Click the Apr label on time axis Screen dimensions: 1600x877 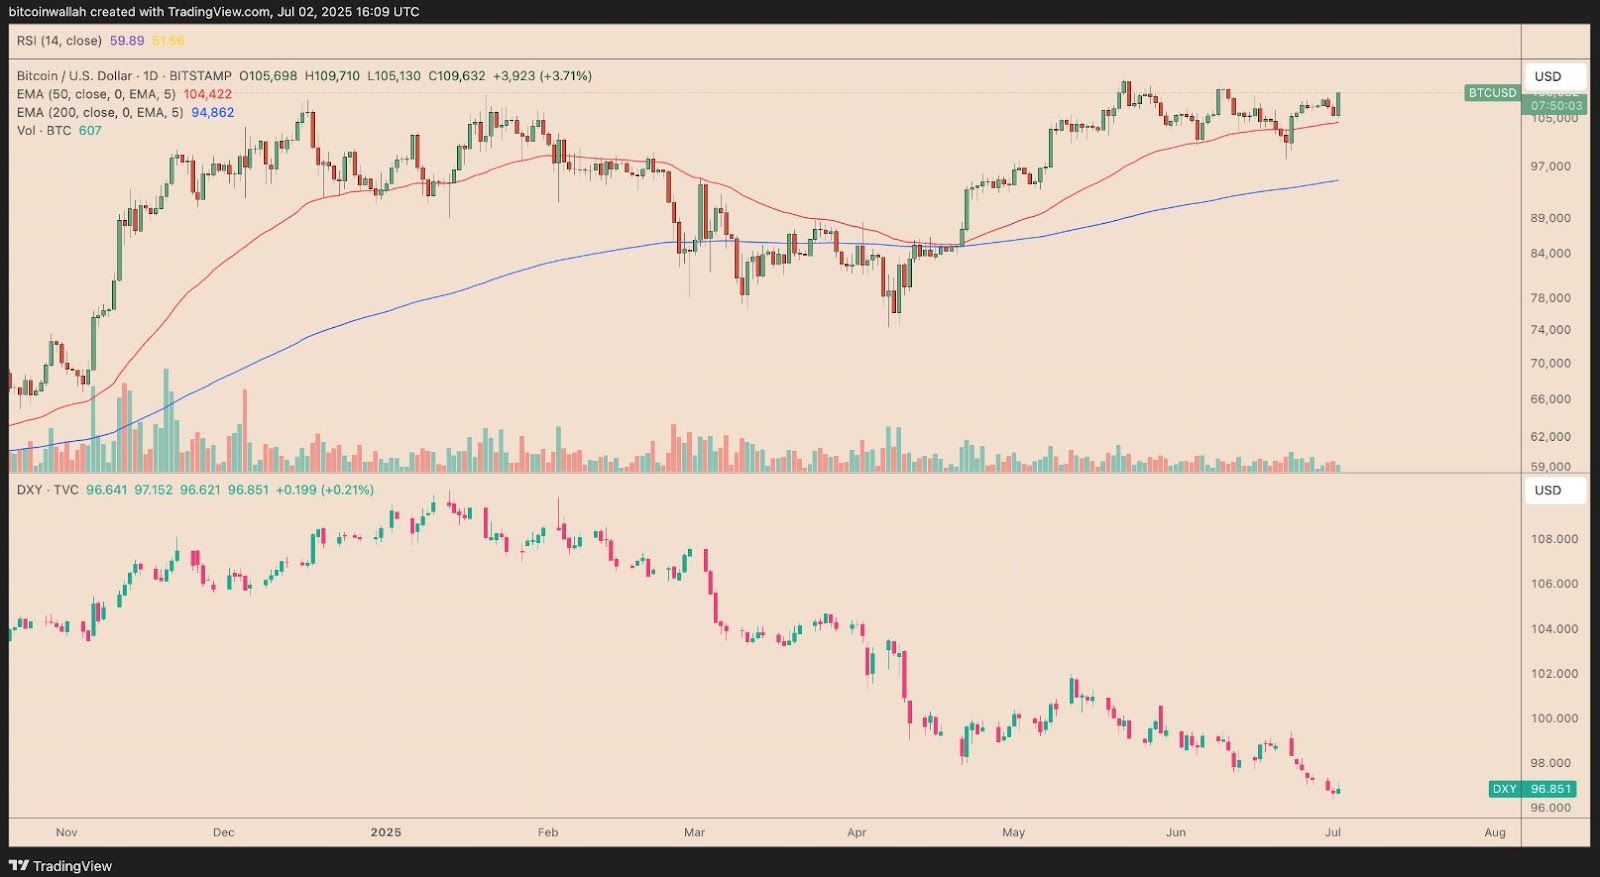click(856, 832)
